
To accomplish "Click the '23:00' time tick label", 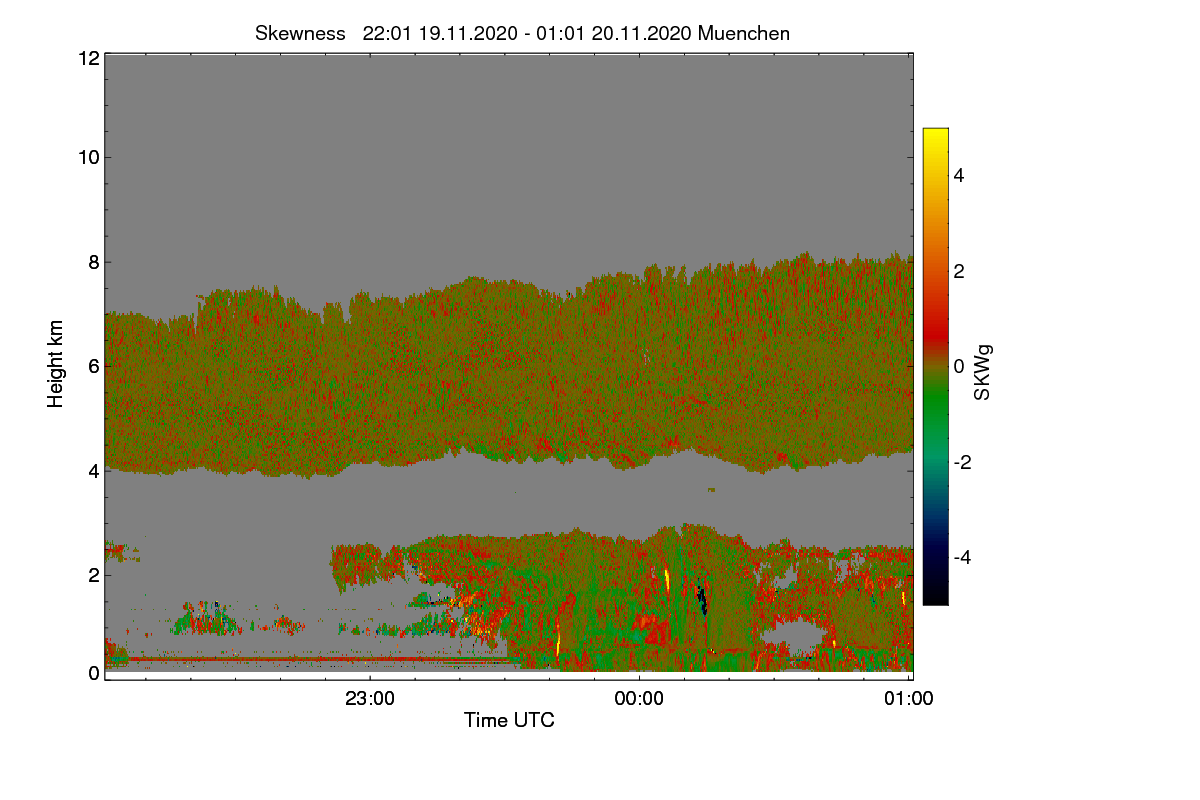I will (x=369, y=700).
